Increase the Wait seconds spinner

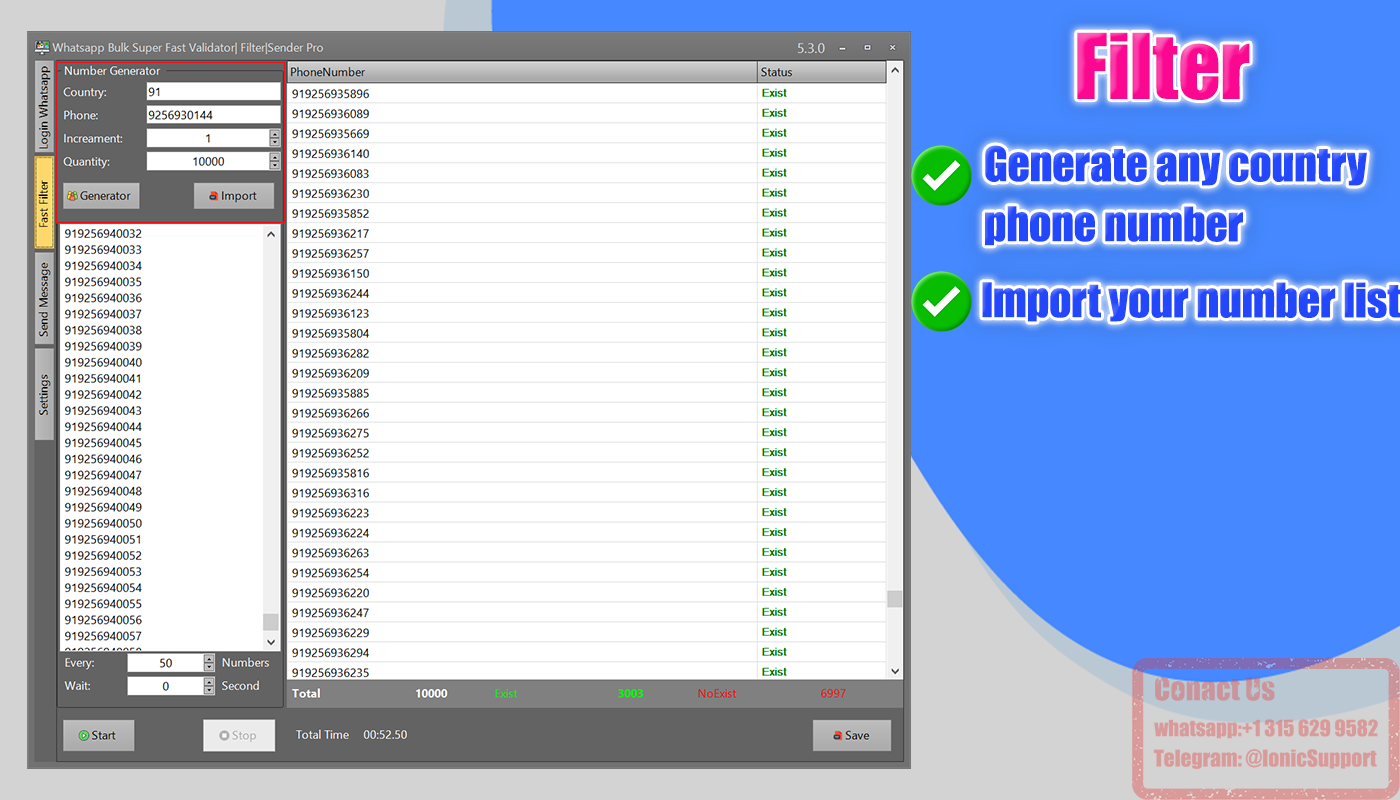coord(209,682)
